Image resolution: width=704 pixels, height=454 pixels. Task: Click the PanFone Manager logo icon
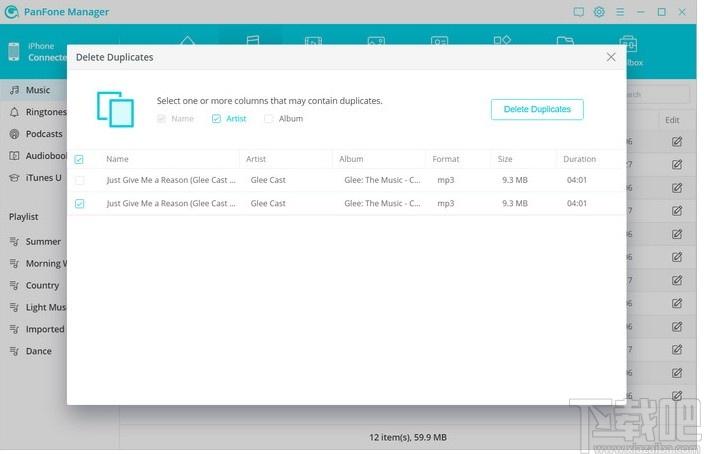coord(11,12)
